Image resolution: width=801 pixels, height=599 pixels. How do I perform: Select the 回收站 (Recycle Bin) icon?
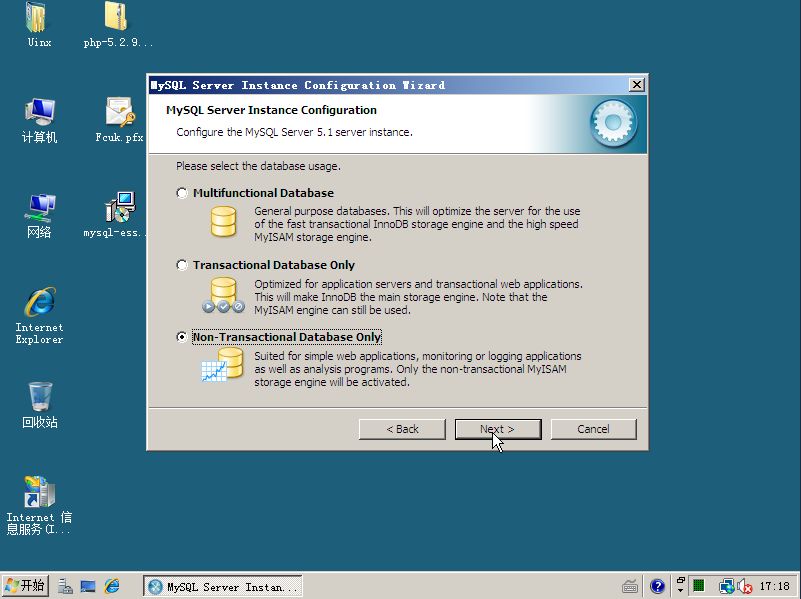pos(39,405)
